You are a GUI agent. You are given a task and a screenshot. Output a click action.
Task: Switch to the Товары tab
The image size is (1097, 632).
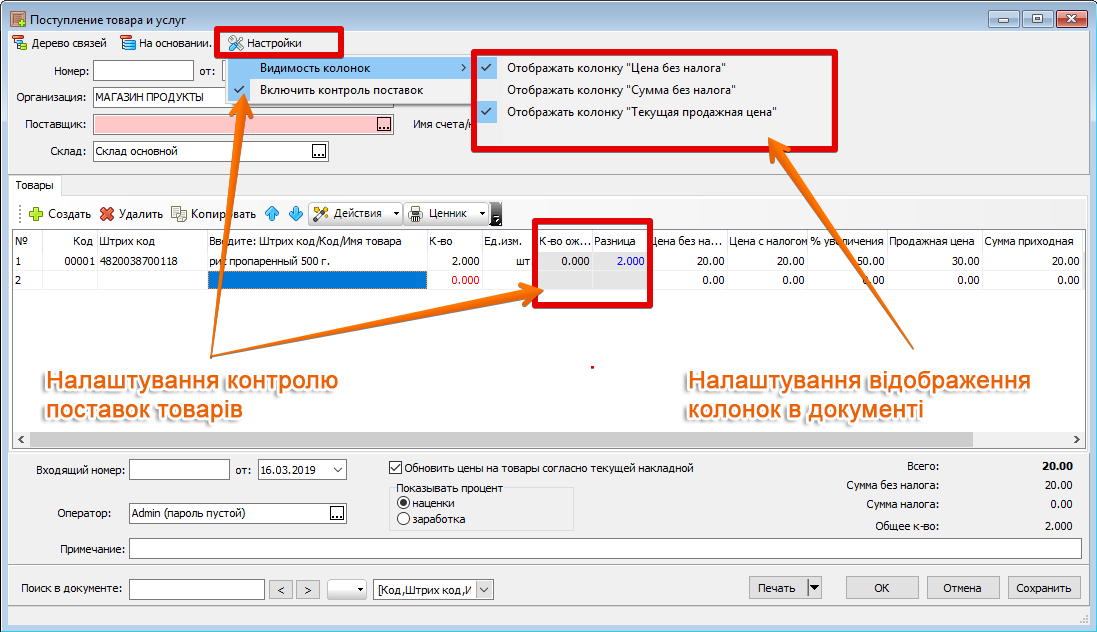click(35, 185)
